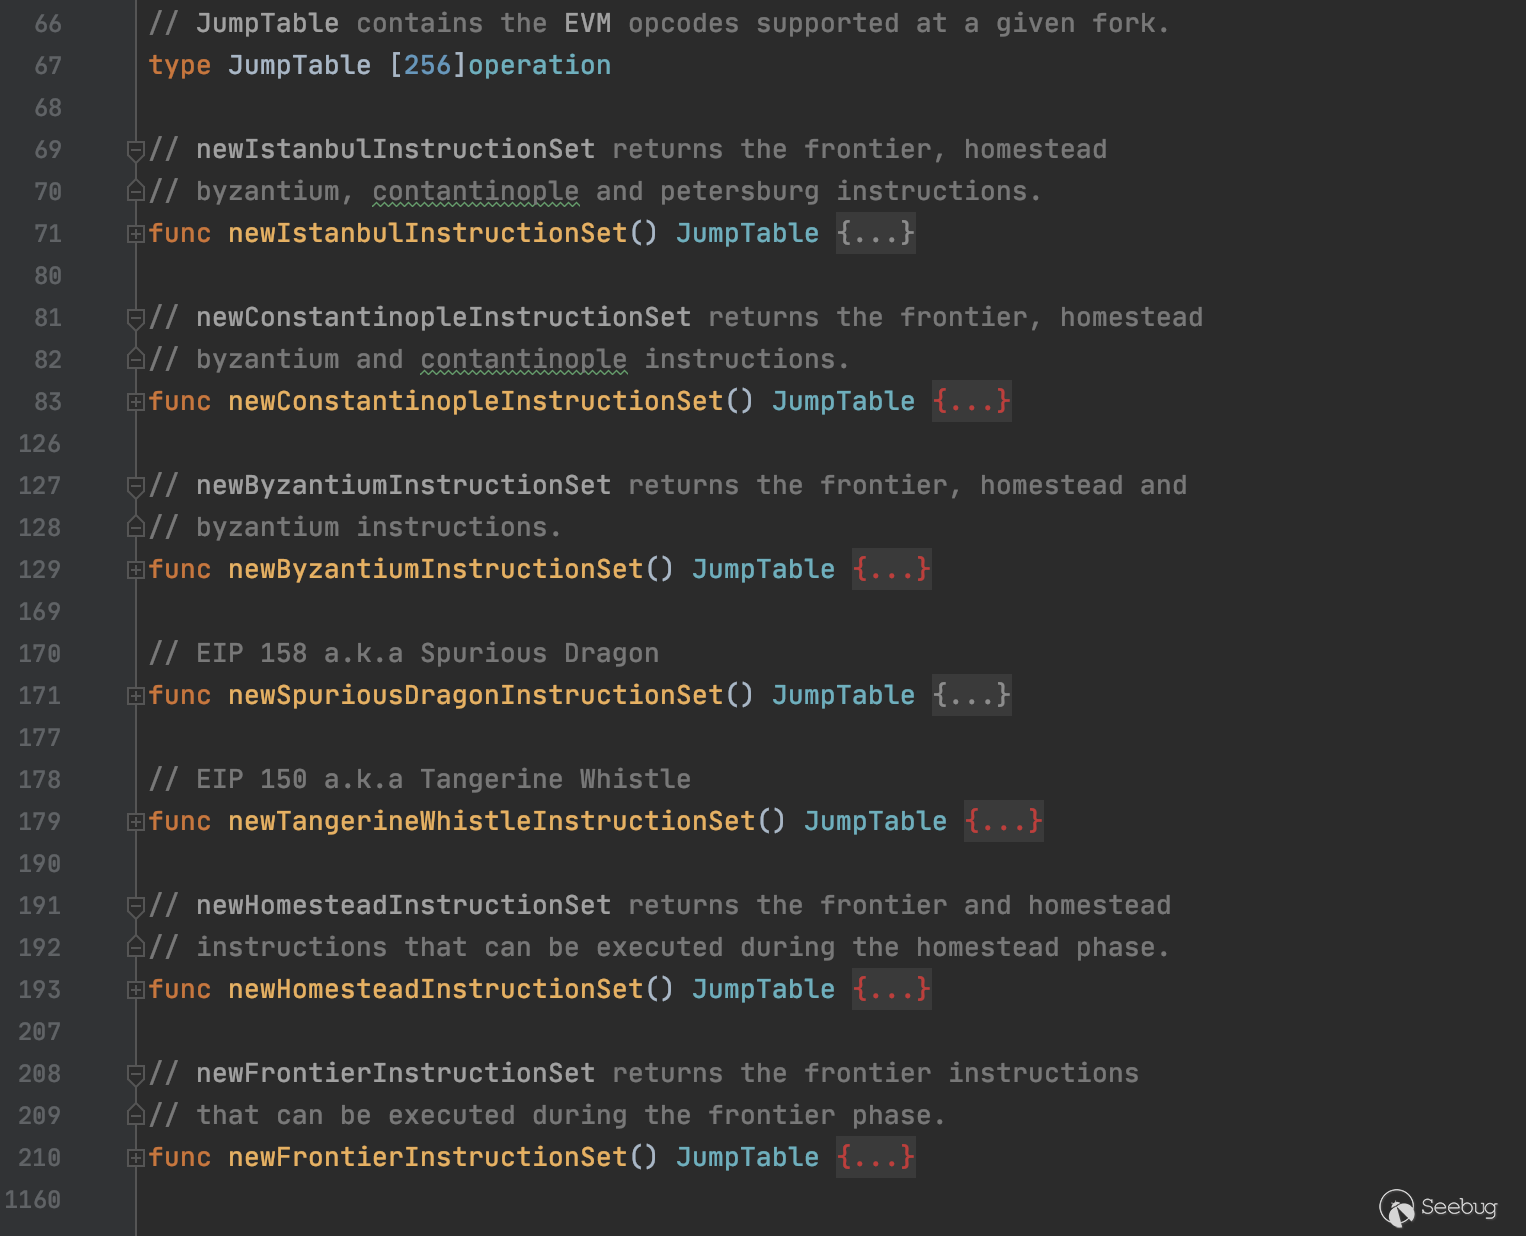Collapse the comment block starting at line 191

coord(135,906)
